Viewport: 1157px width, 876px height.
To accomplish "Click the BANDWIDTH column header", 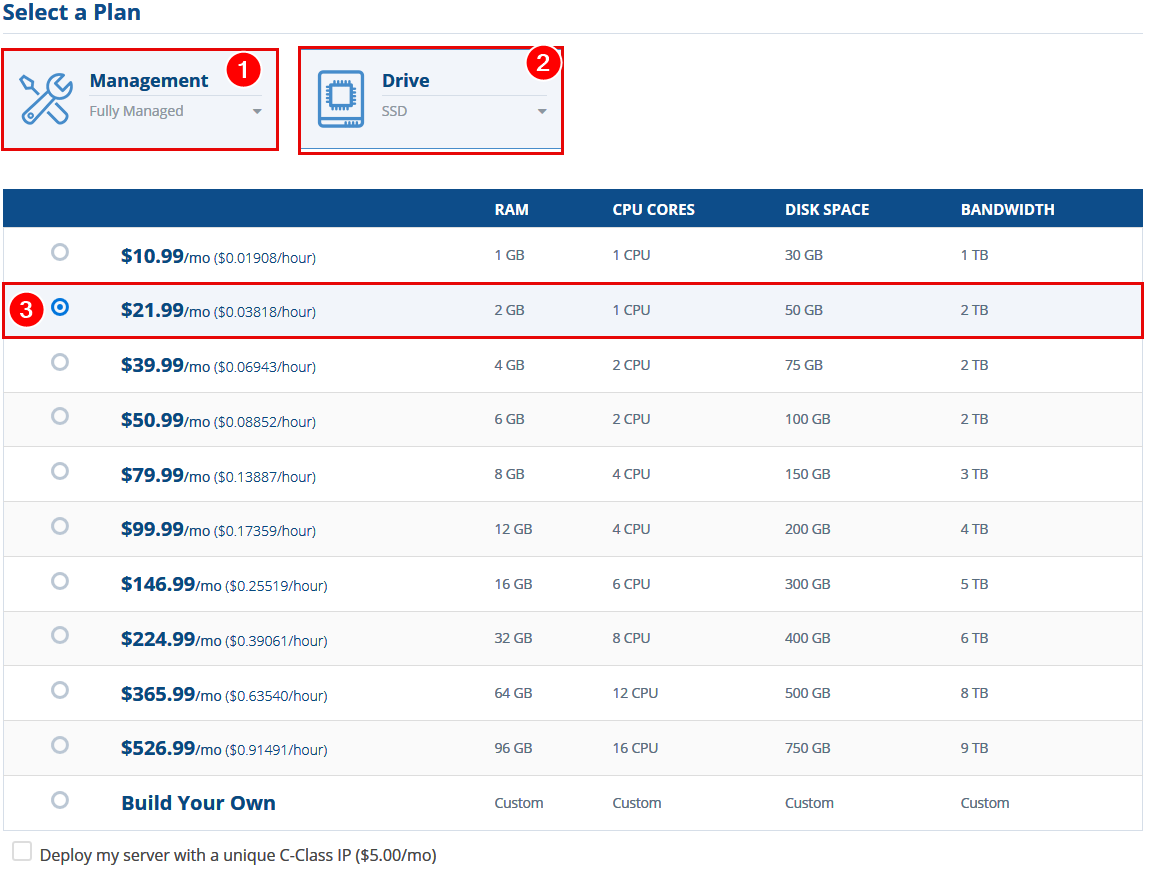I will (1007, 210).
